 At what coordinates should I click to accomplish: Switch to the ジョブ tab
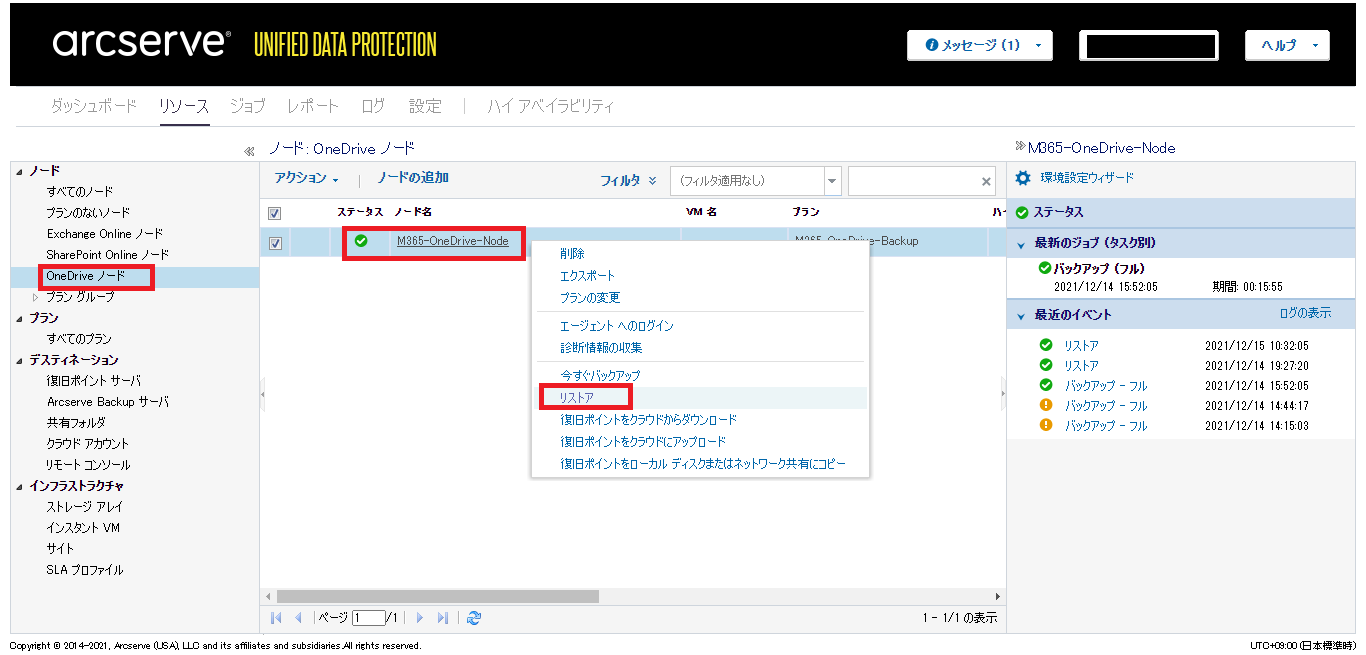(x=248, y=106)
